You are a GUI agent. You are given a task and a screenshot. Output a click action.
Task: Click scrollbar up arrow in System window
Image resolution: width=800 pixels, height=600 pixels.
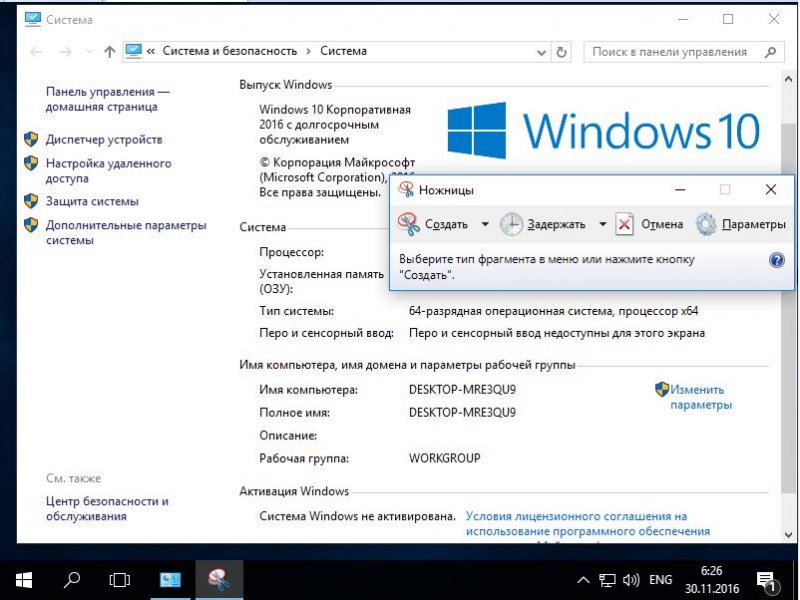click(788, 79)
